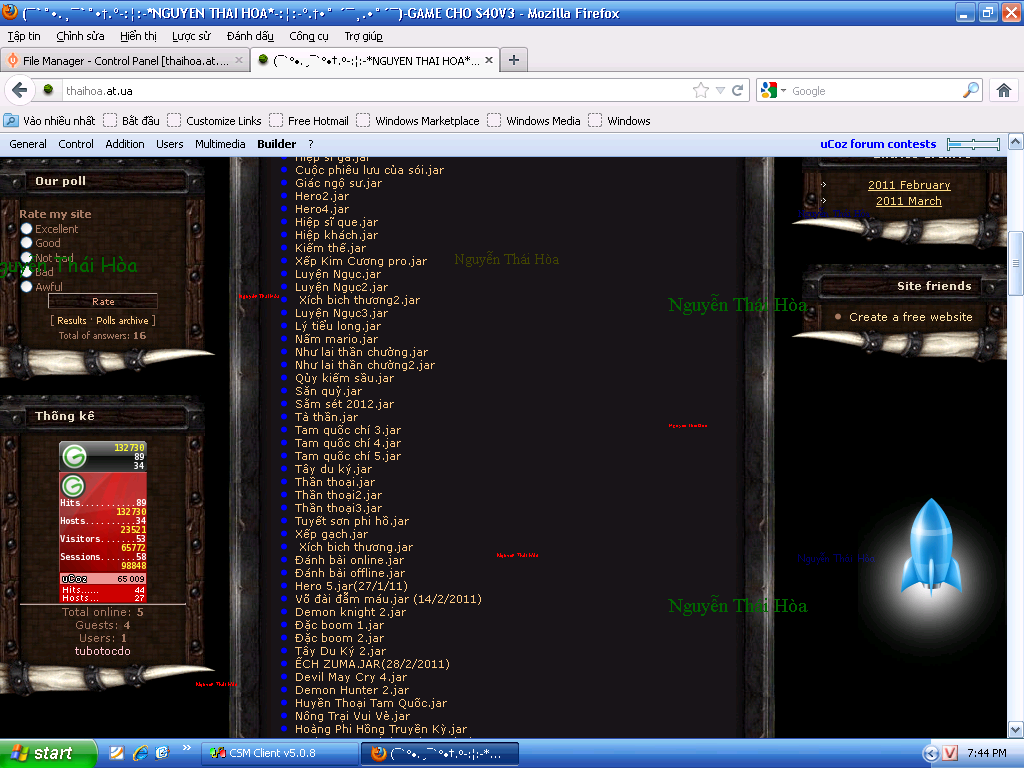Open a new tab with the plus button
The image size is (1024, 768).
(513, 60)
